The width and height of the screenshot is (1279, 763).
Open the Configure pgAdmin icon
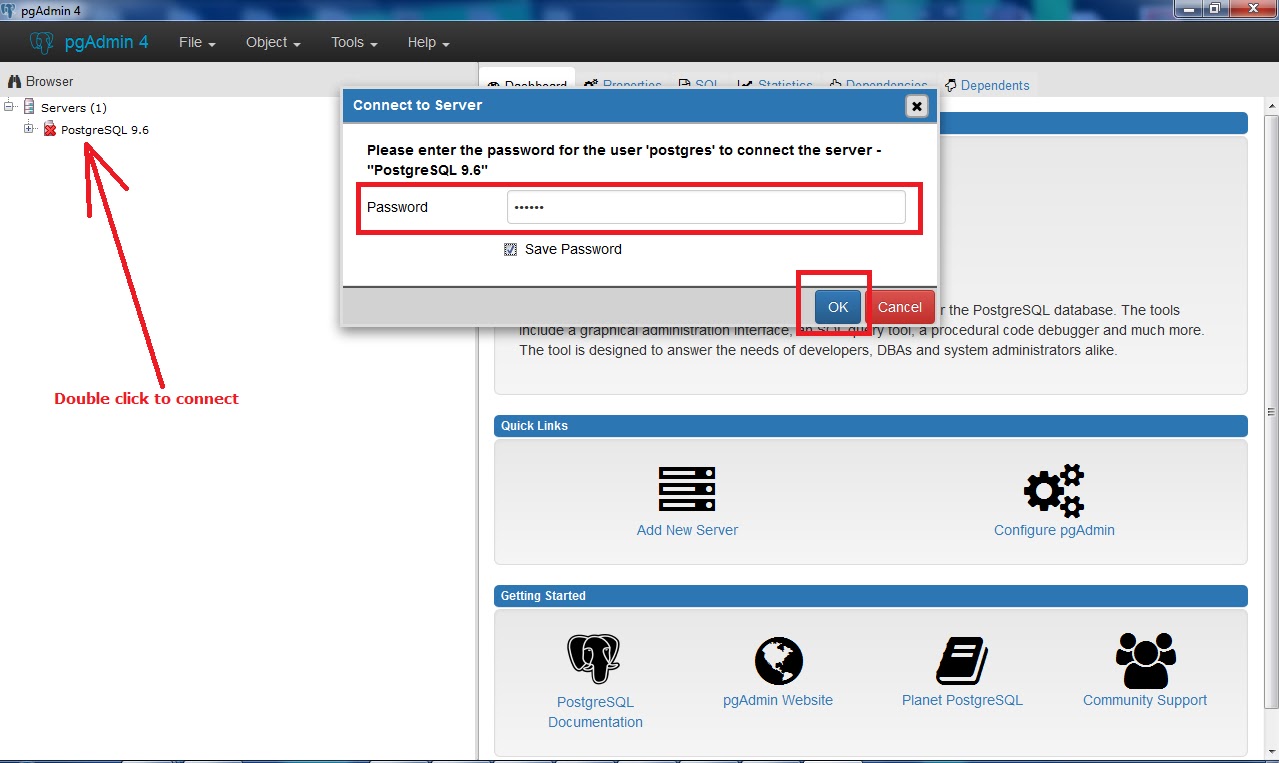(1053, 489)
